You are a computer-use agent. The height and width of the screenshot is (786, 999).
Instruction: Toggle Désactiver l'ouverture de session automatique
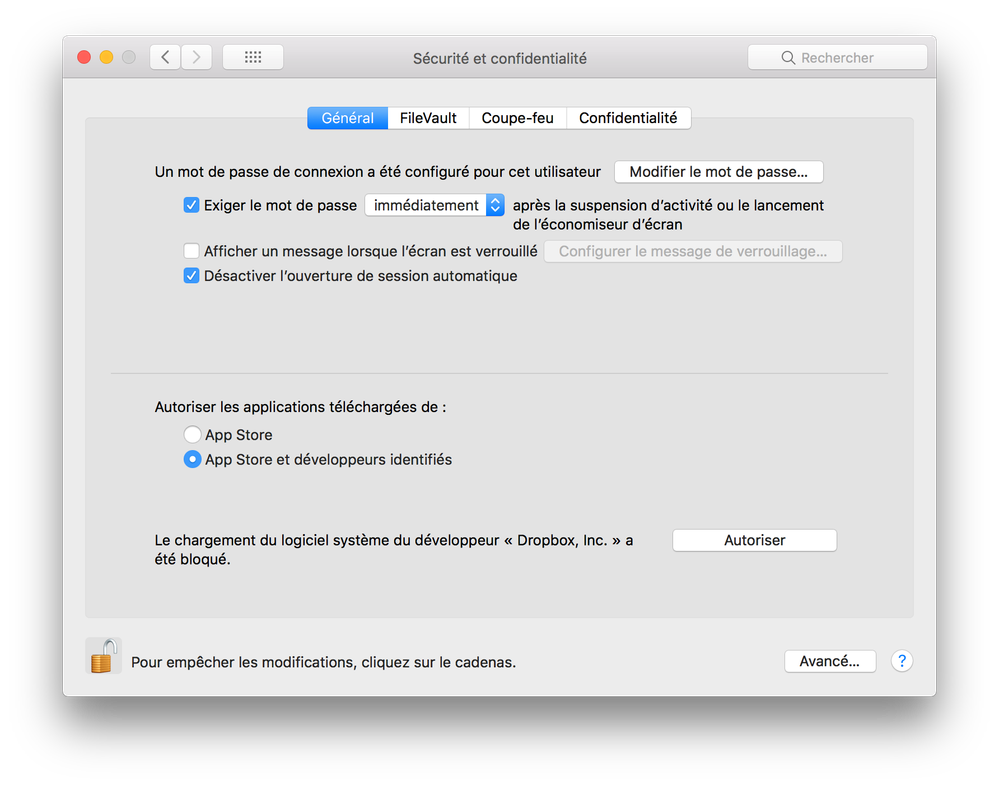[x=191, y=276]
